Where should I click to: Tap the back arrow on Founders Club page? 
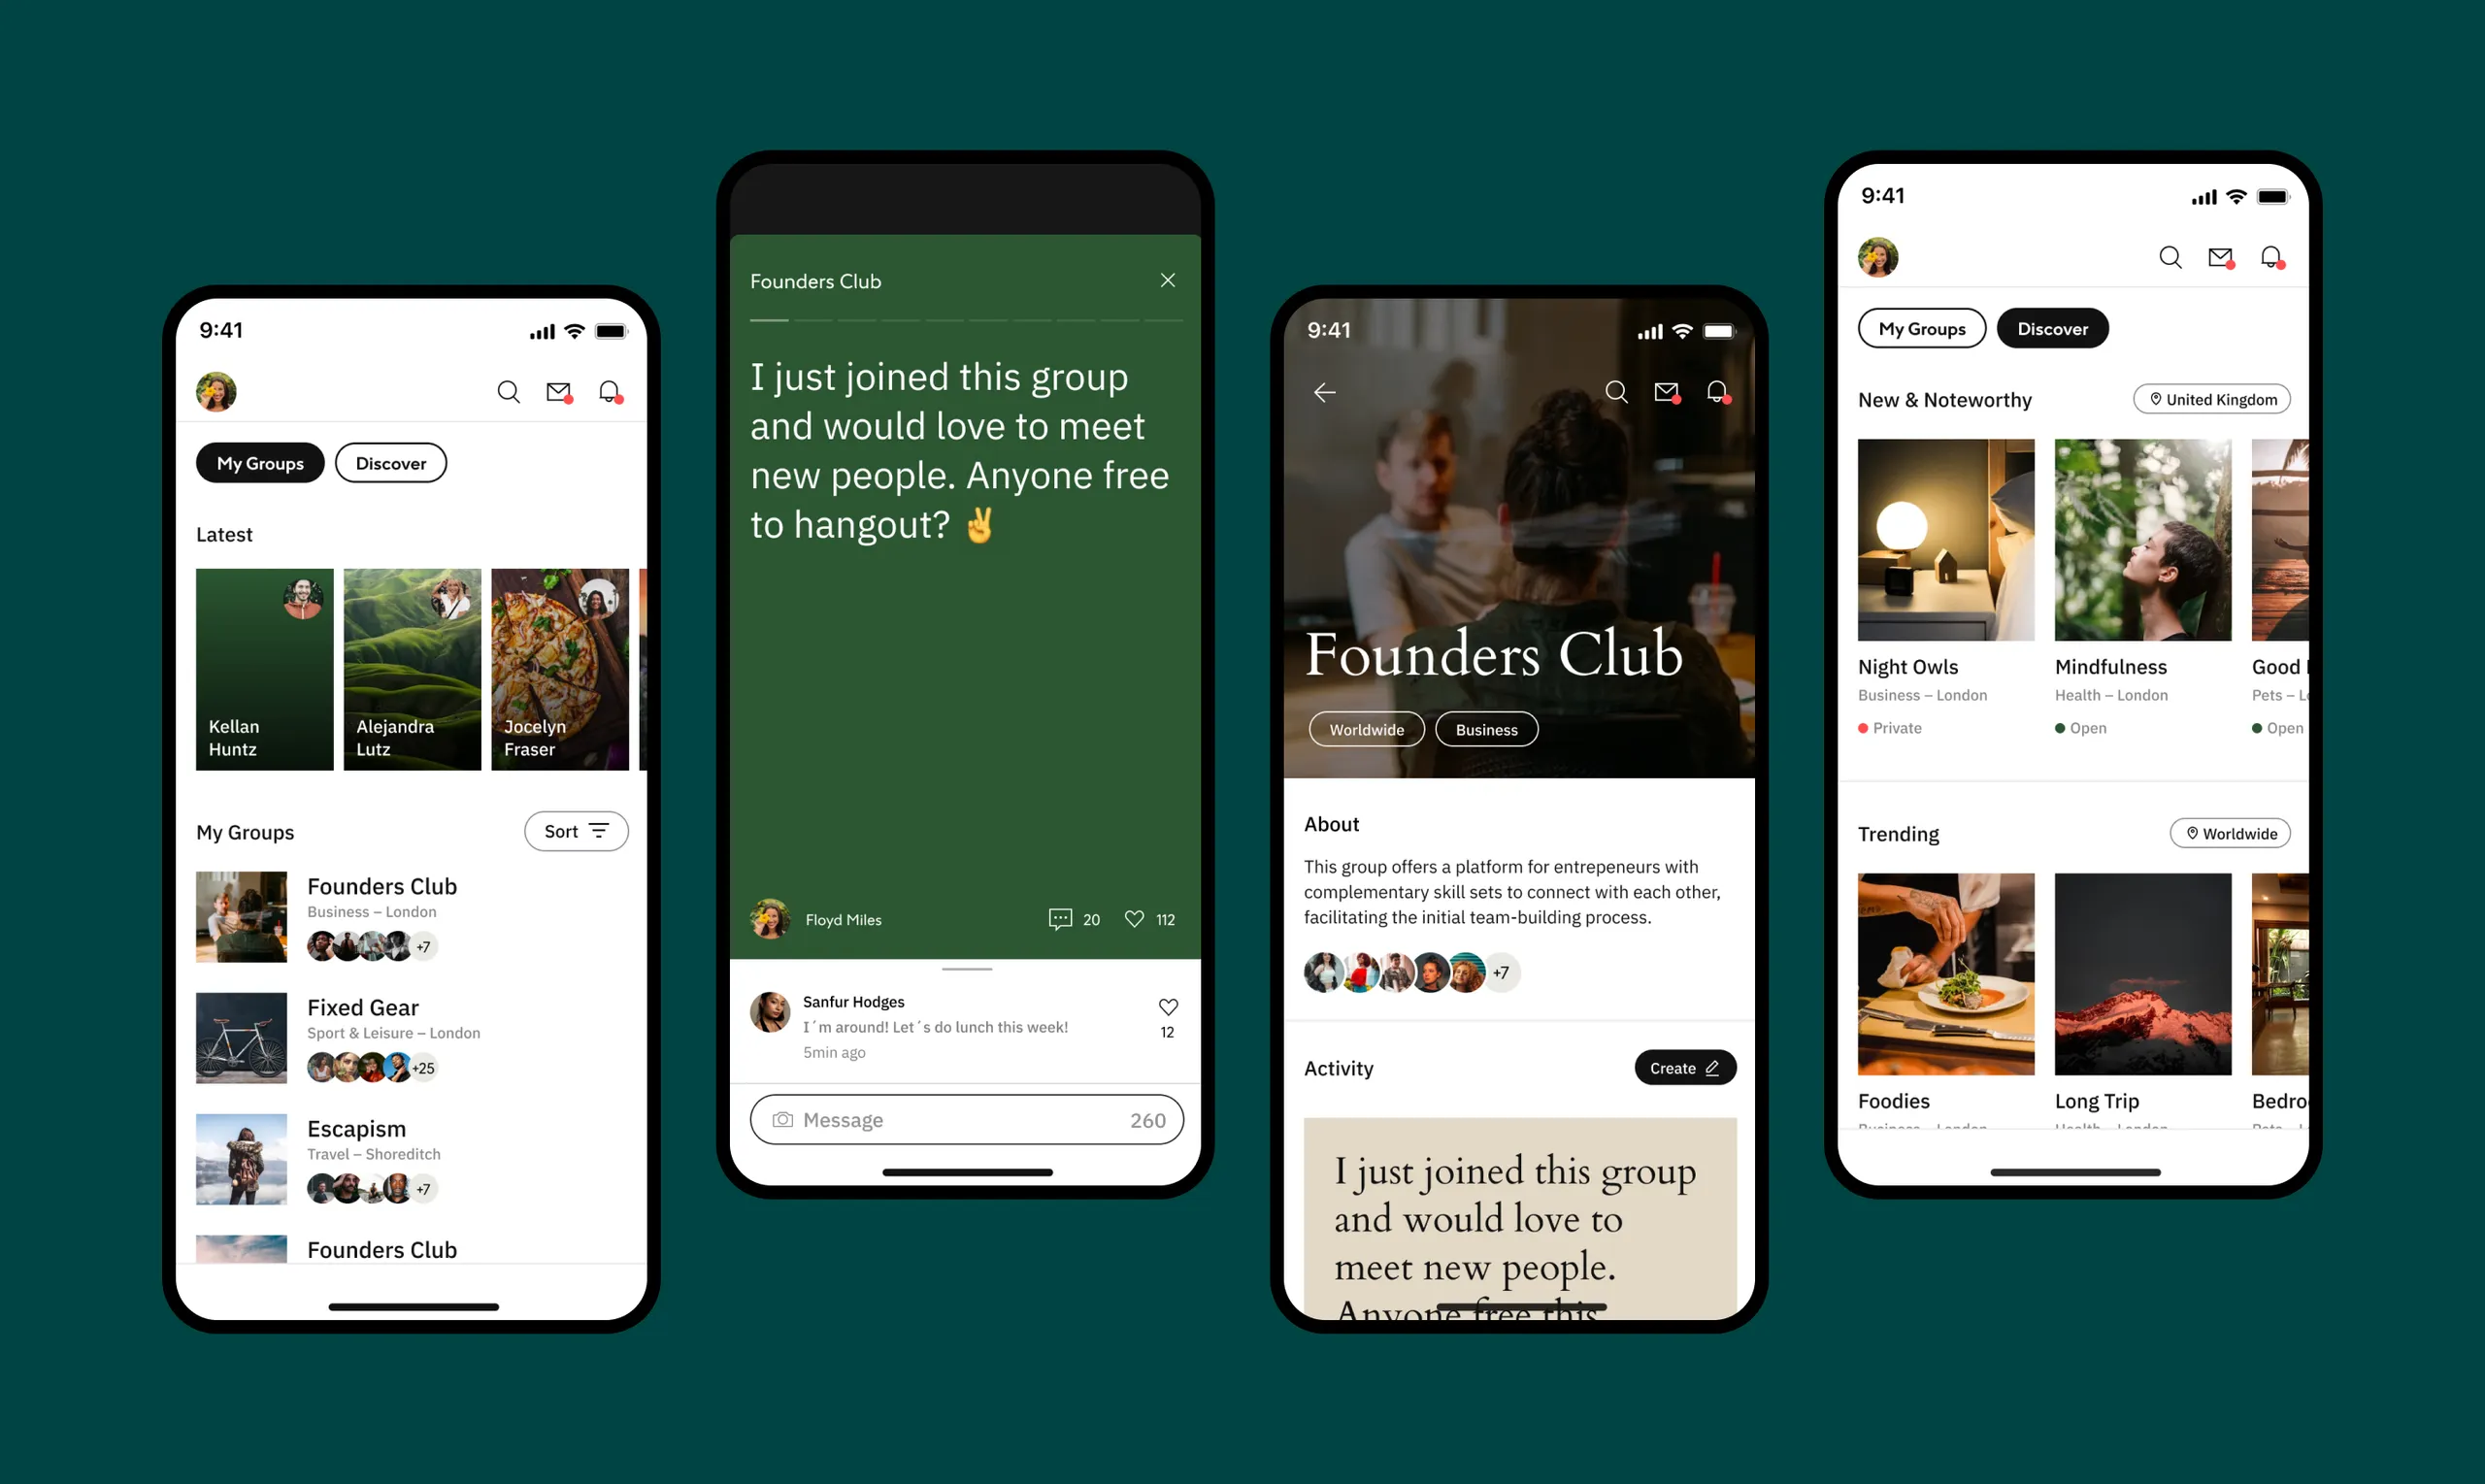(1328, 392)
